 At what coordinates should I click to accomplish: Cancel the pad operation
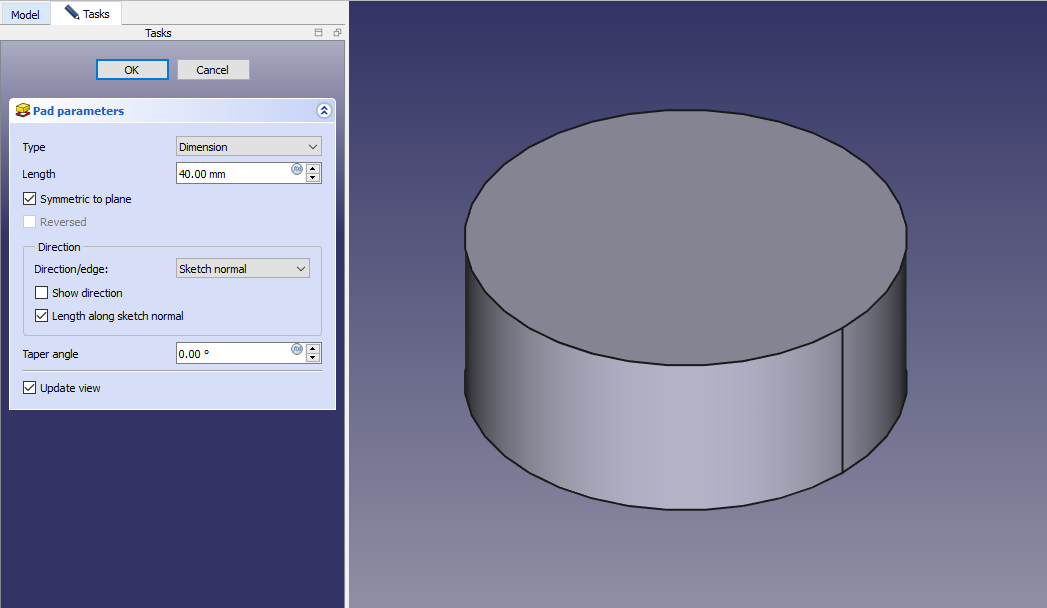point(213,70)
